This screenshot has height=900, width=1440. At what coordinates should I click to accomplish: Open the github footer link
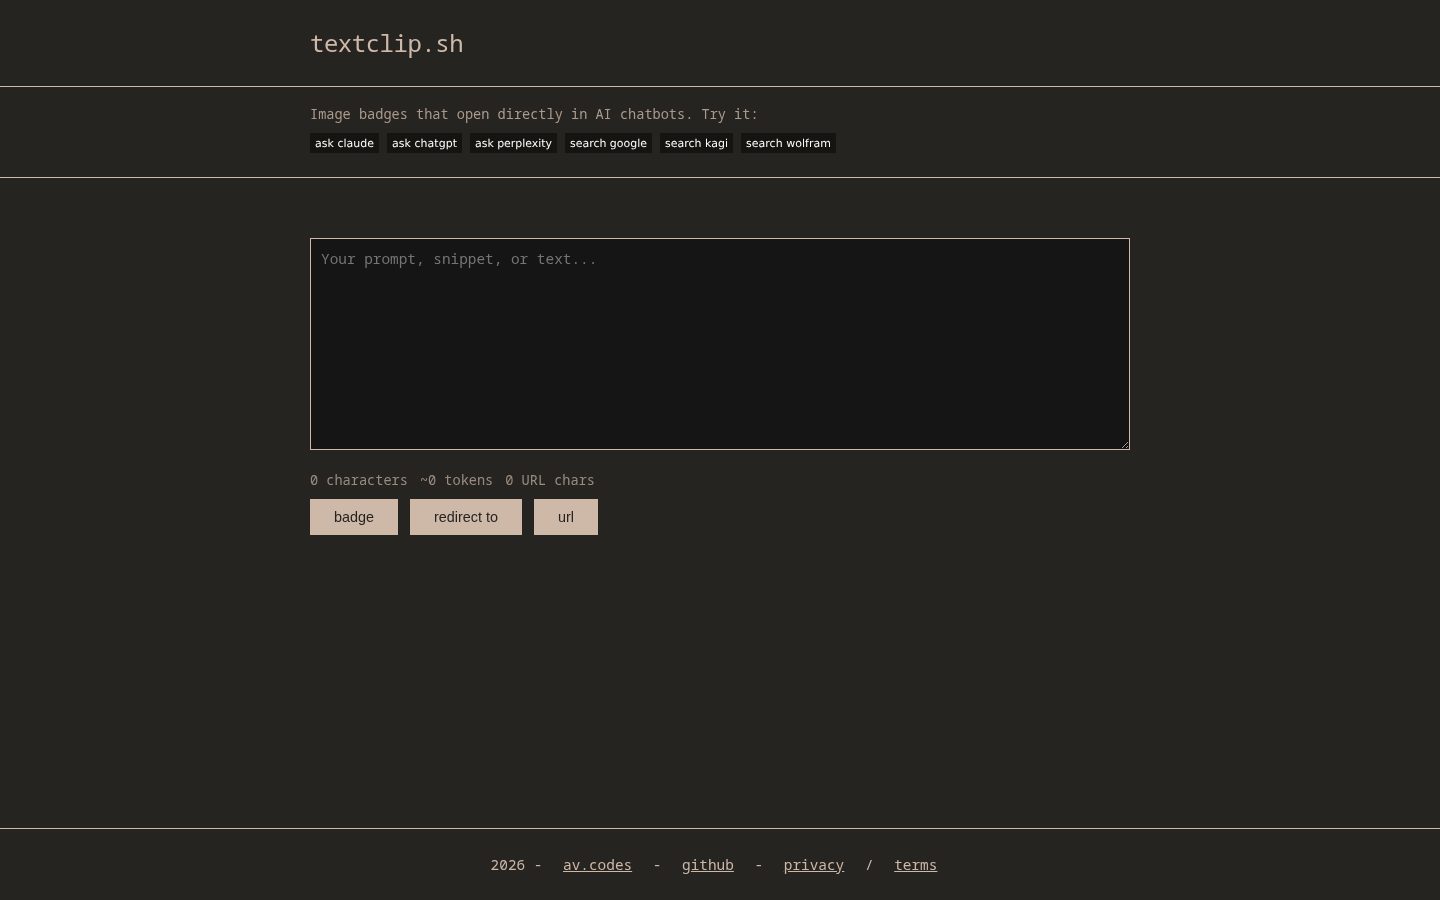coord(707,865)
